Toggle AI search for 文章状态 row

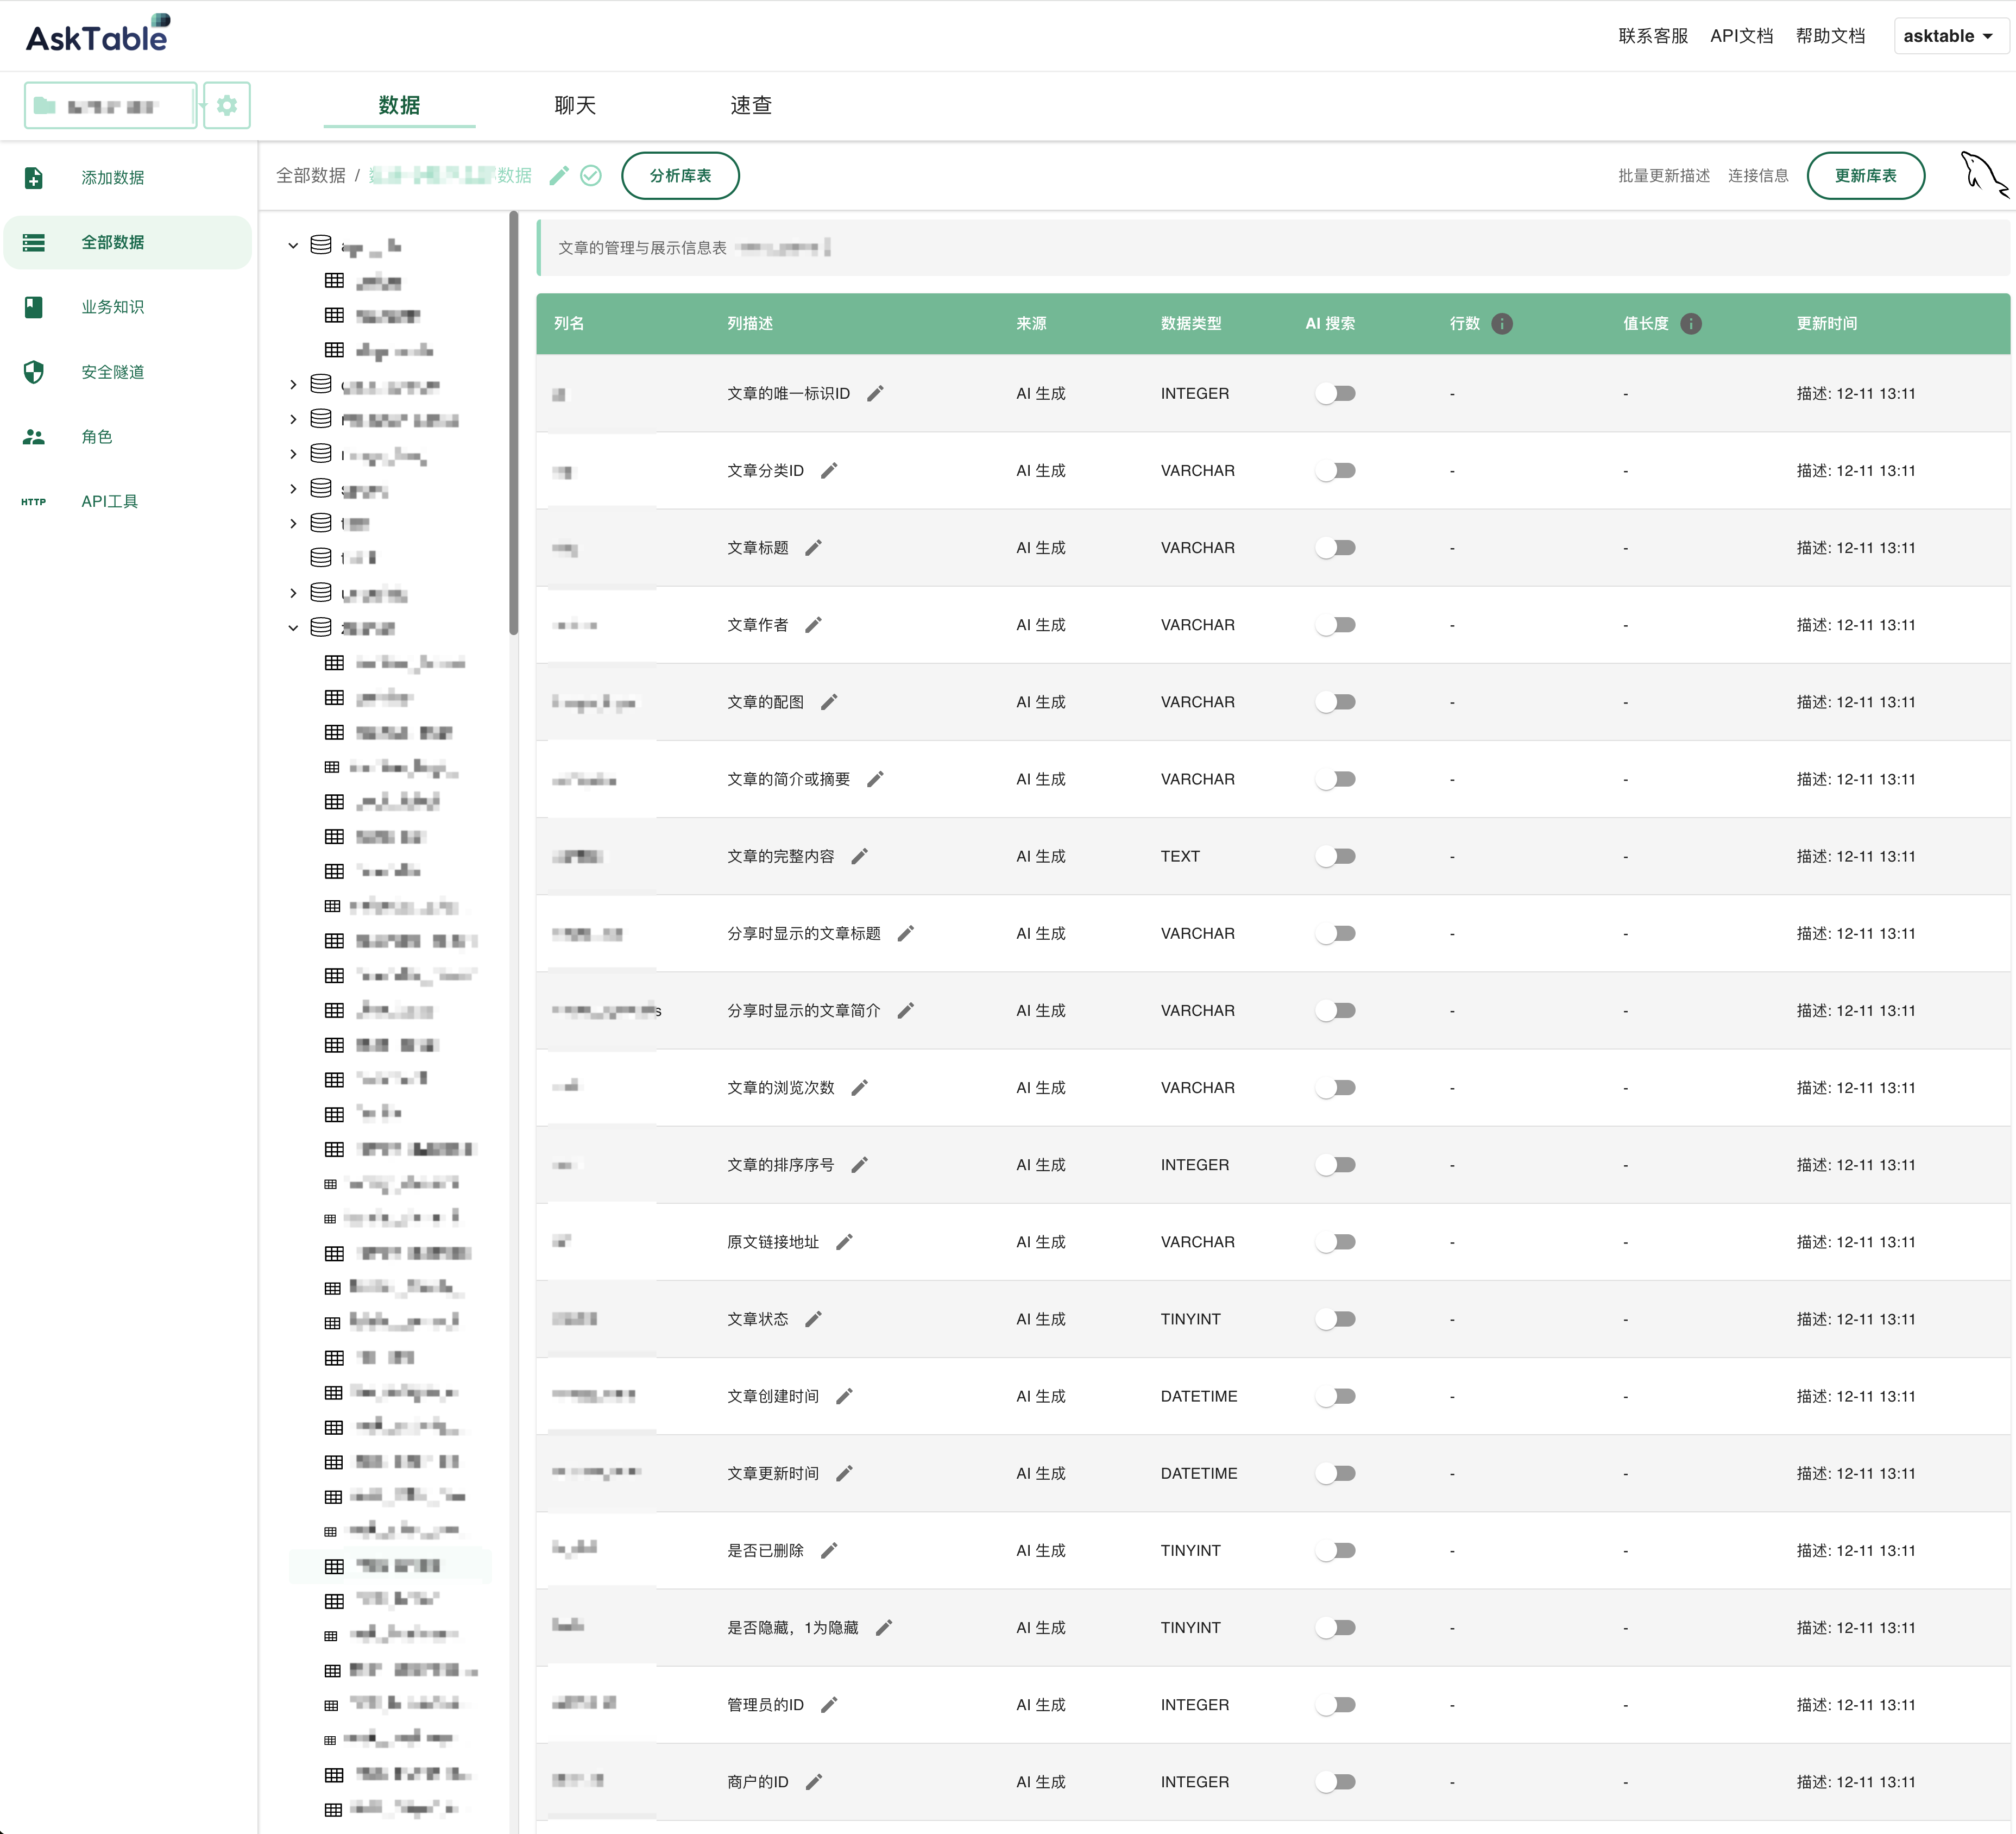(x=1336, y=1319)
